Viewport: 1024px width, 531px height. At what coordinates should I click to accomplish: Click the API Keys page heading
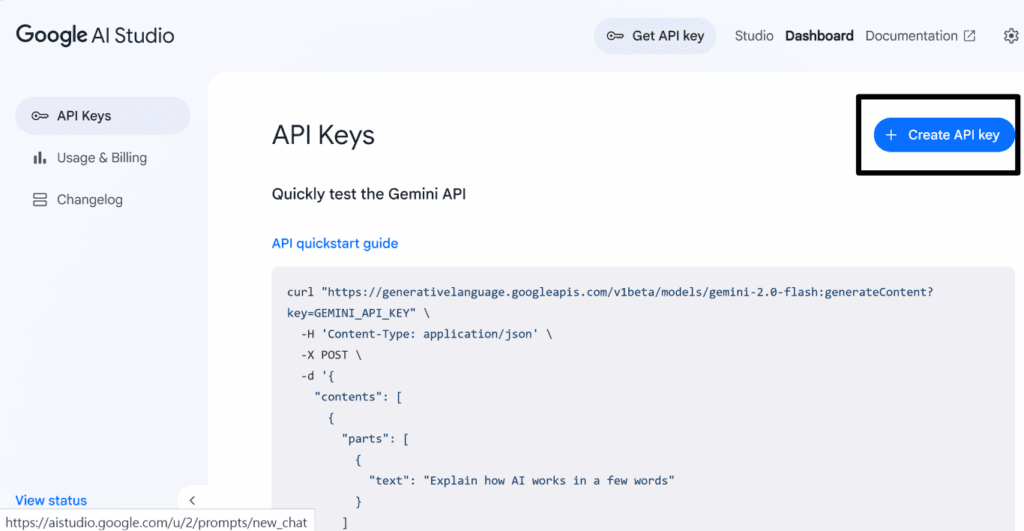point(323,135)
